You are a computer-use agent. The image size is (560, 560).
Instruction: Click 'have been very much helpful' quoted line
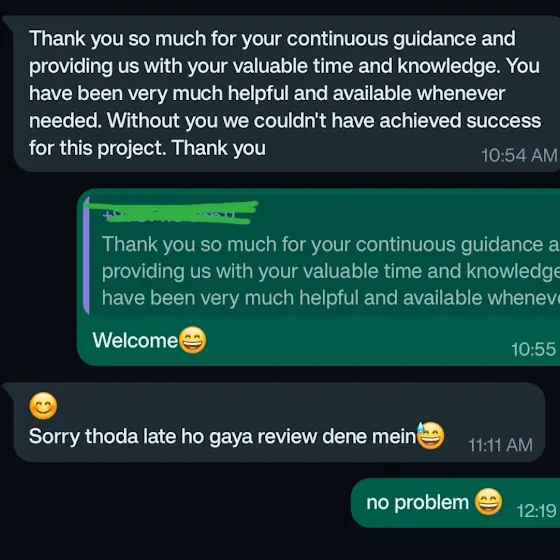pyautogui.click(x=330, y=298)
